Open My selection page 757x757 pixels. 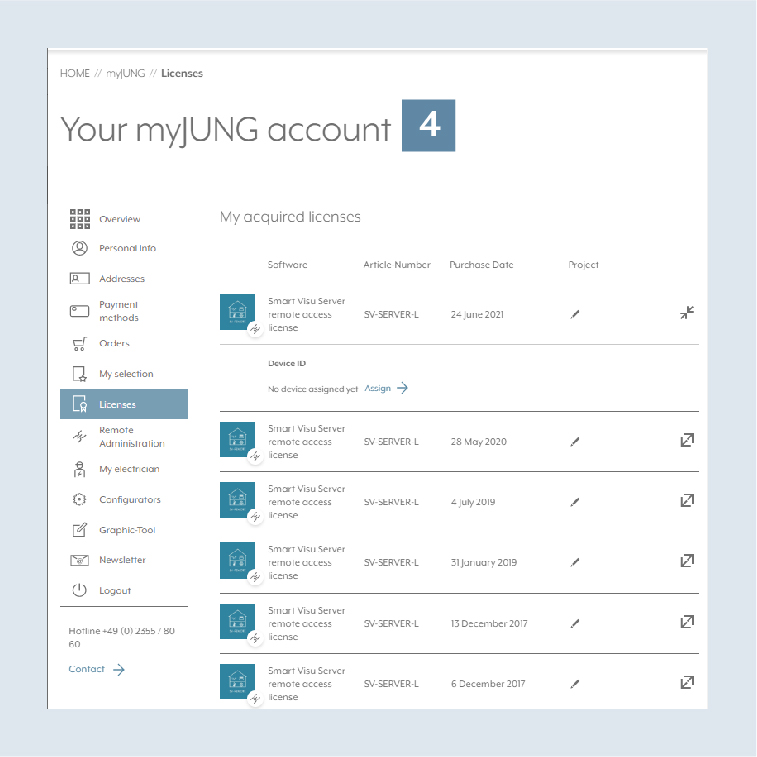pos(124,374)
